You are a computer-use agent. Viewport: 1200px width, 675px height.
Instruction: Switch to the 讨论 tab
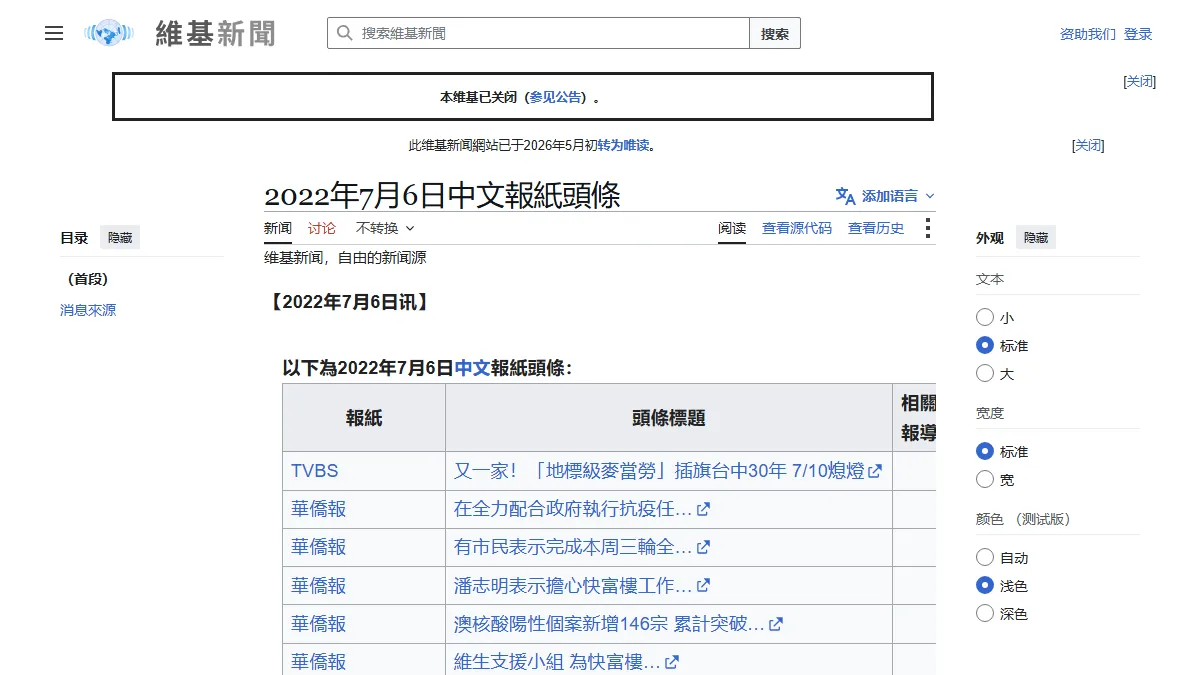(x=322, y=228)
